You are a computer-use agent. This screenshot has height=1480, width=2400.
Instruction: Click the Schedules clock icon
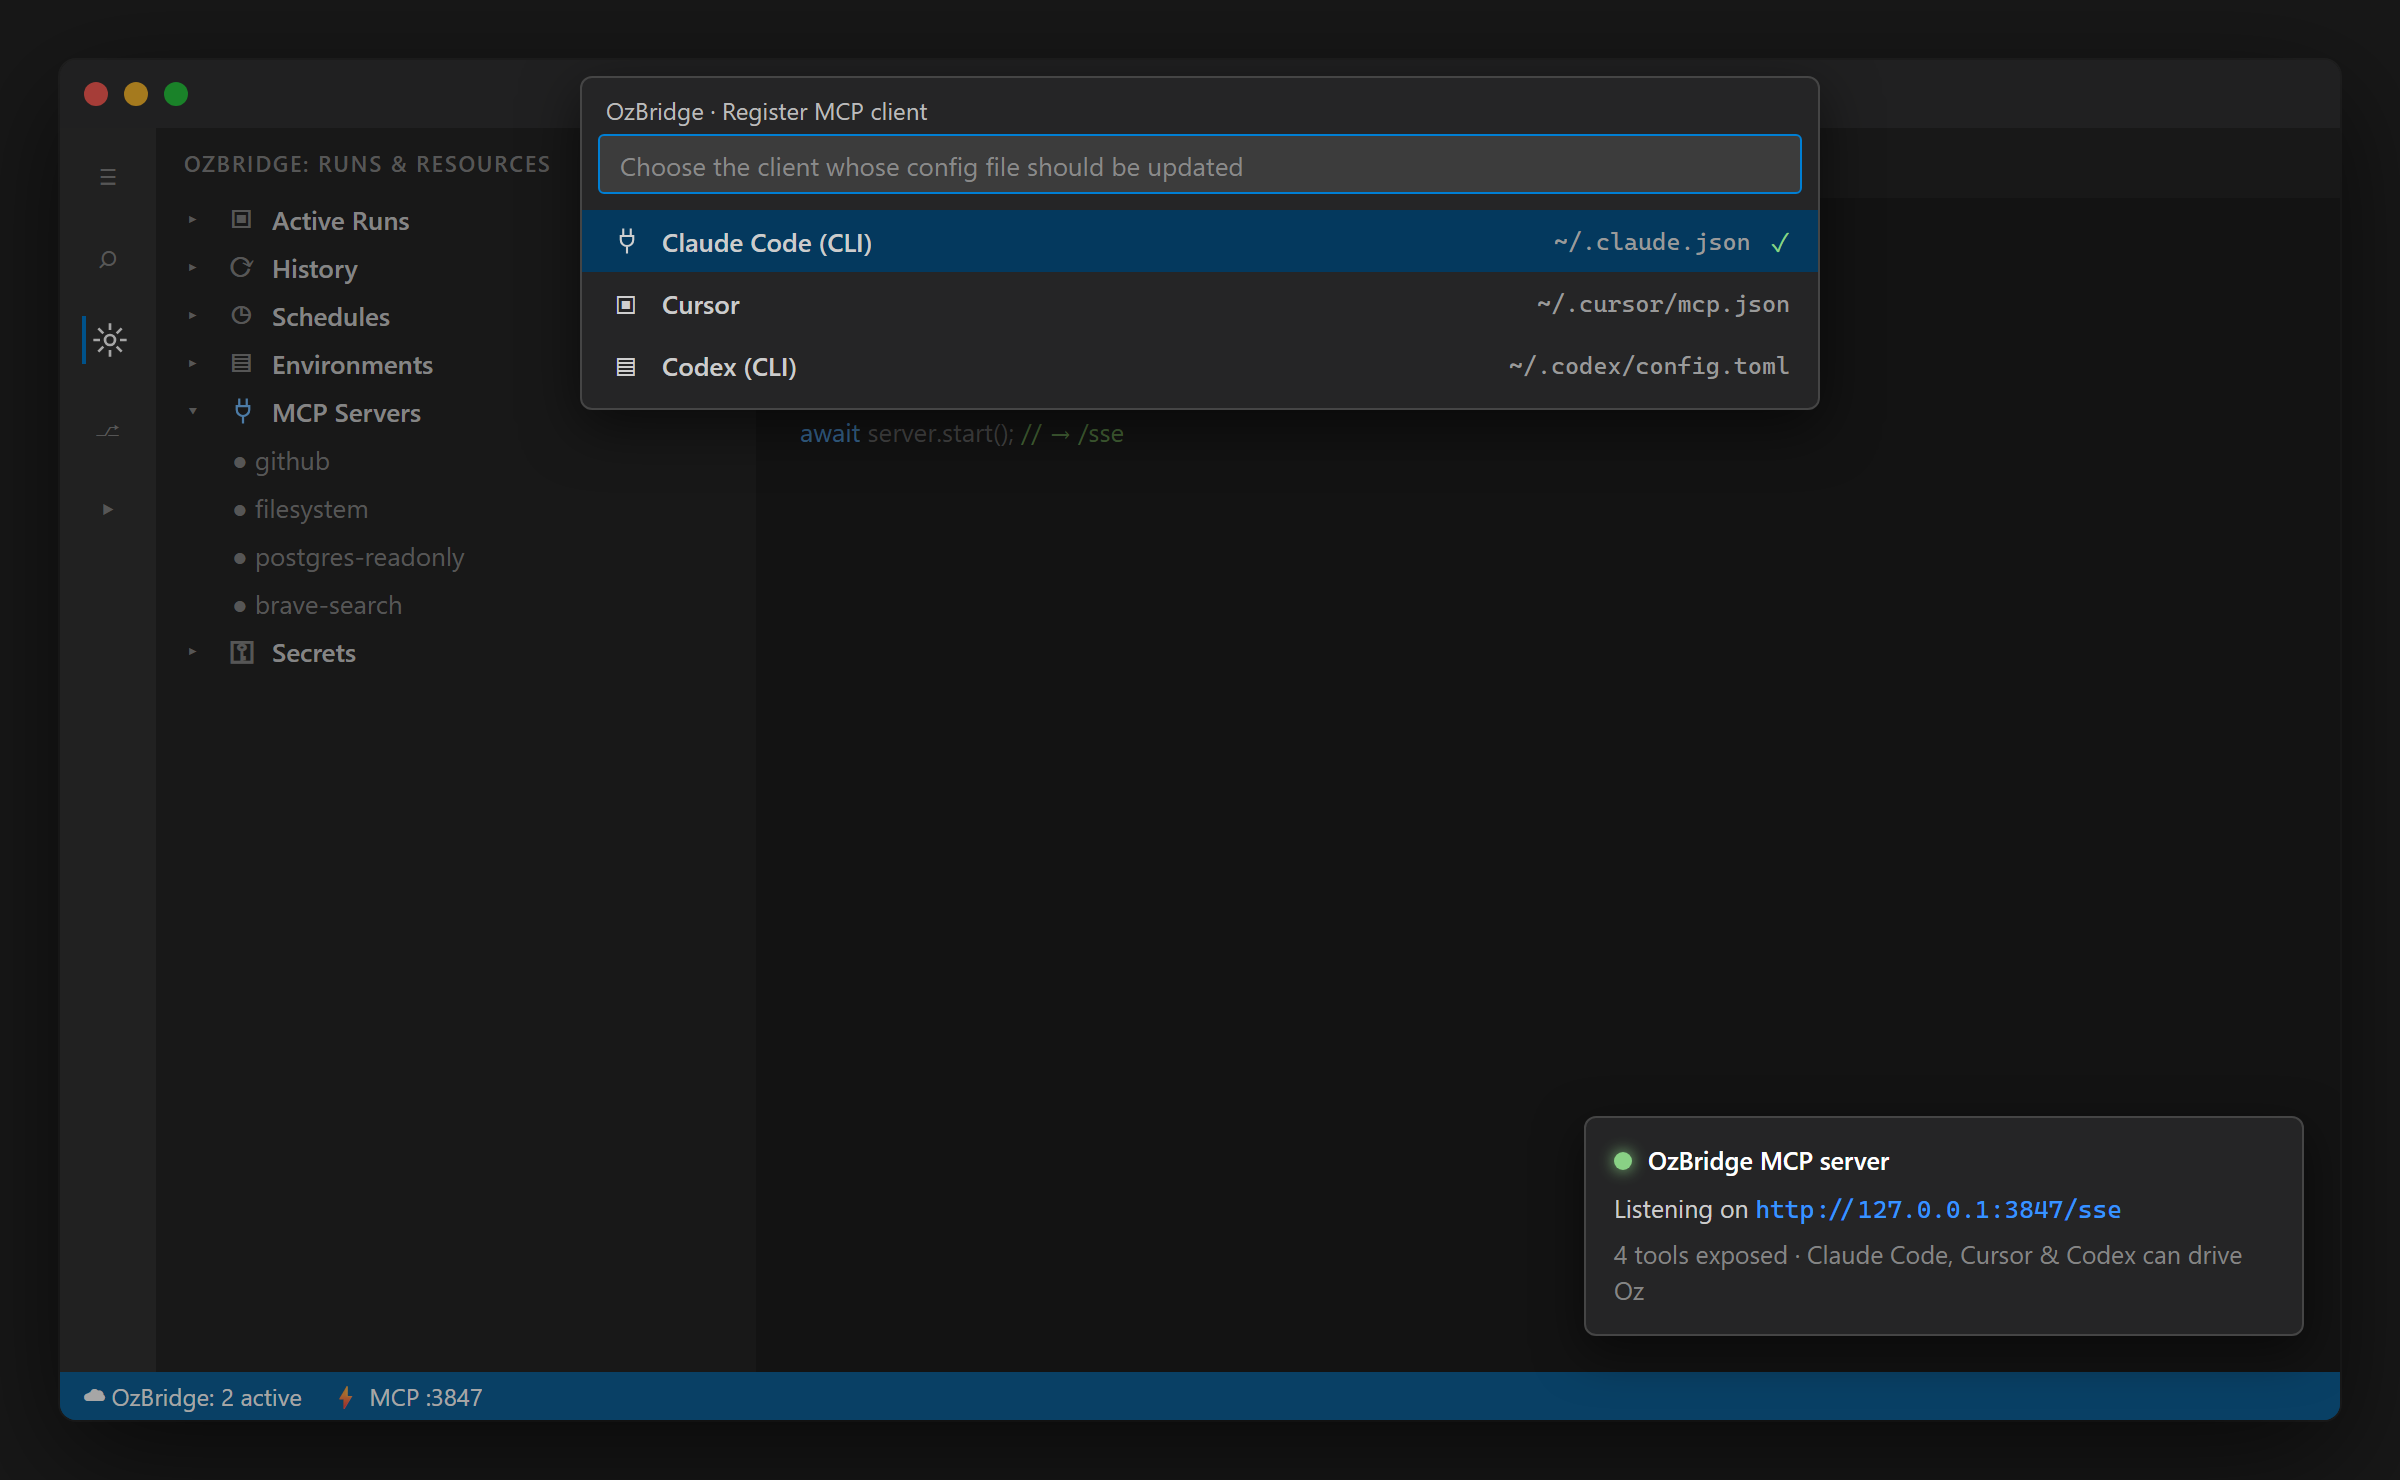[241, 315]
